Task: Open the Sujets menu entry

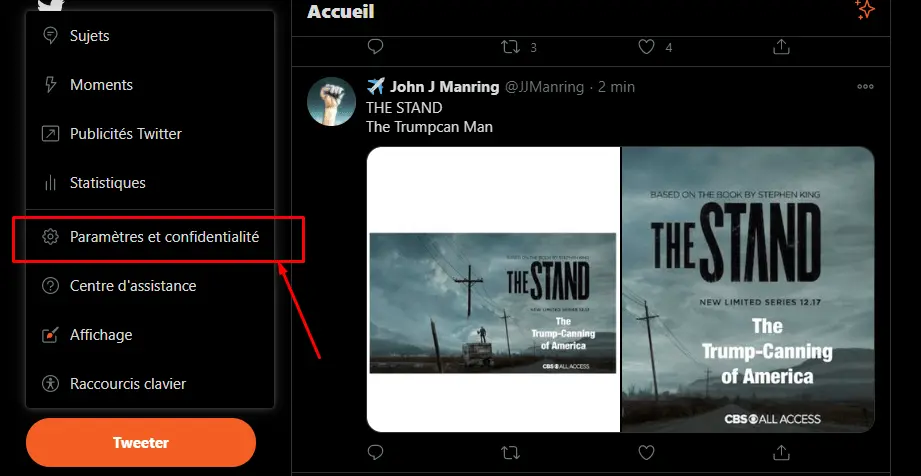Action: (150, 36)
